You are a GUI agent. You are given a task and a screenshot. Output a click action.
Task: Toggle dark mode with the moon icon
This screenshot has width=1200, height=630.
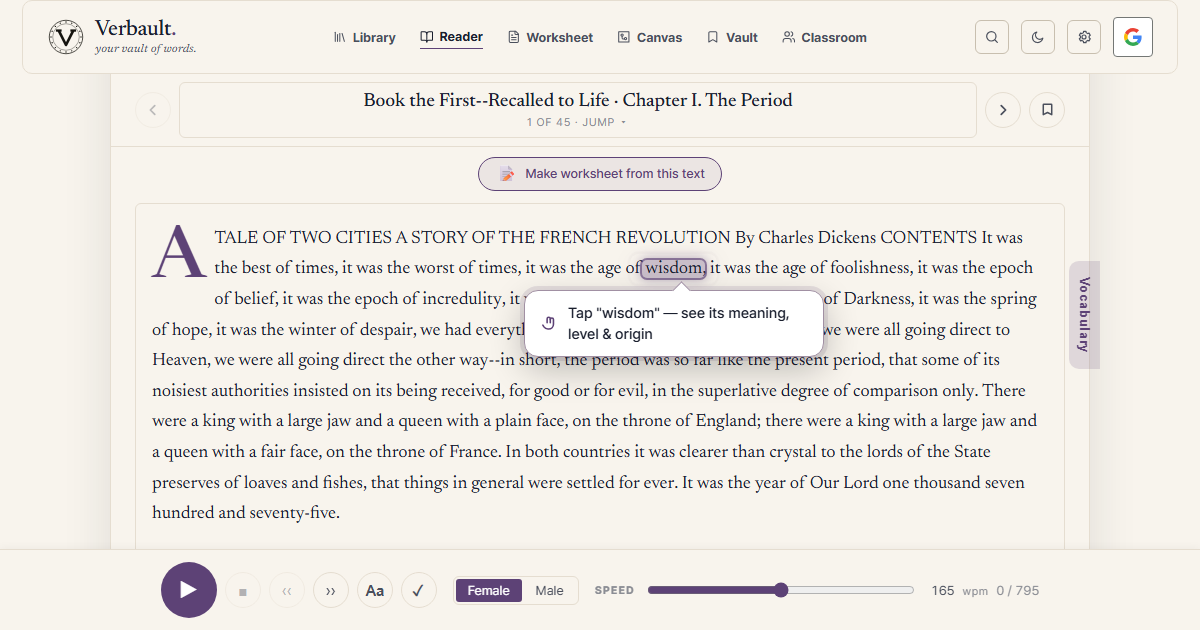pos(1038,37)
